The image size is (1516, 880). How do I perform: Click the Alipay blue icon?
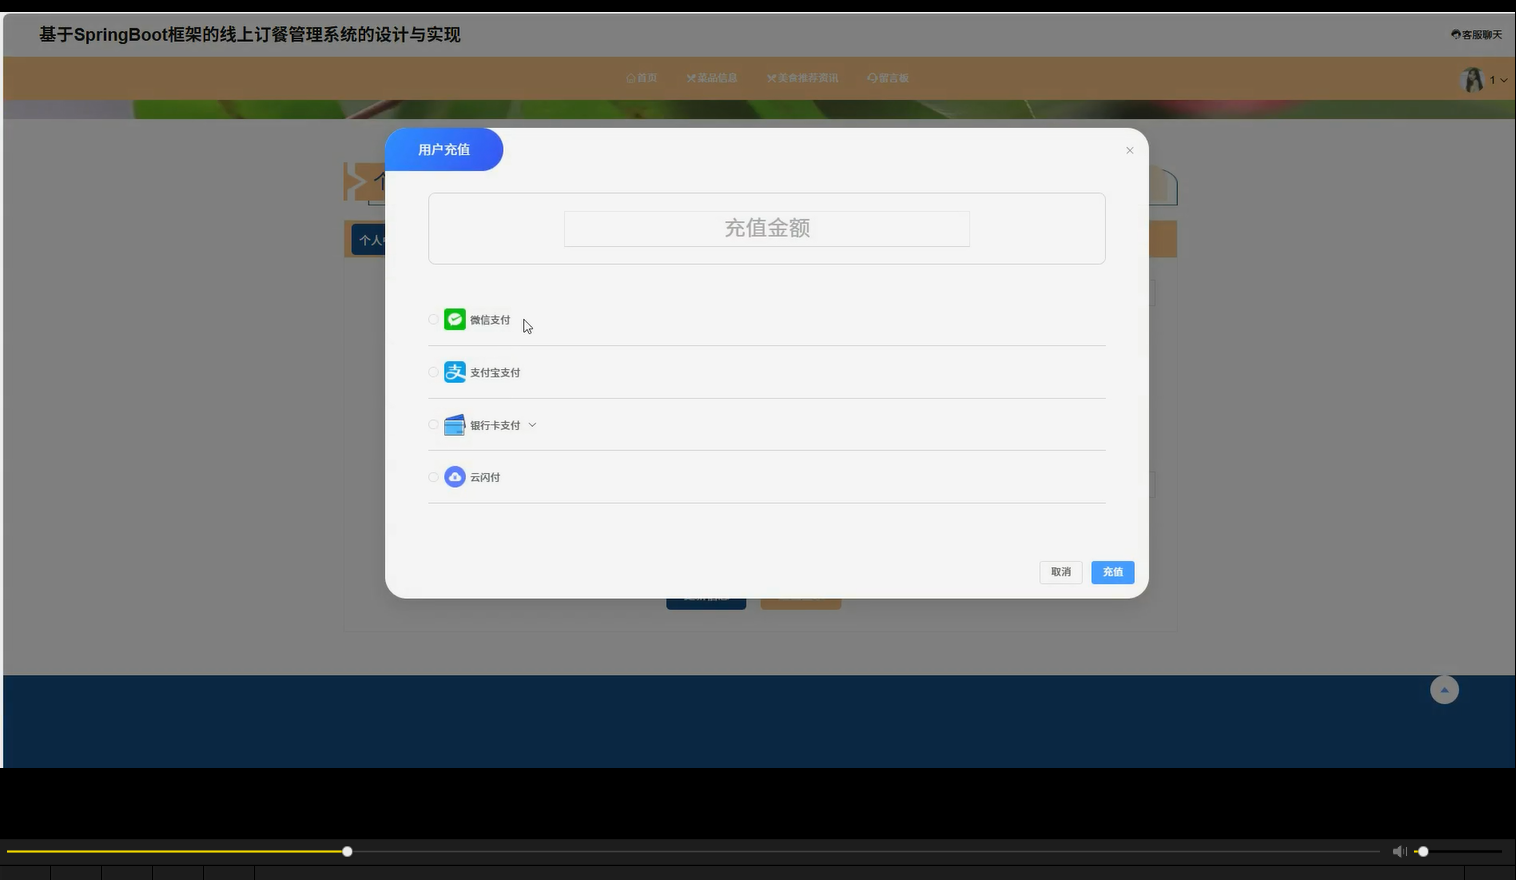[x=454, y=371]
